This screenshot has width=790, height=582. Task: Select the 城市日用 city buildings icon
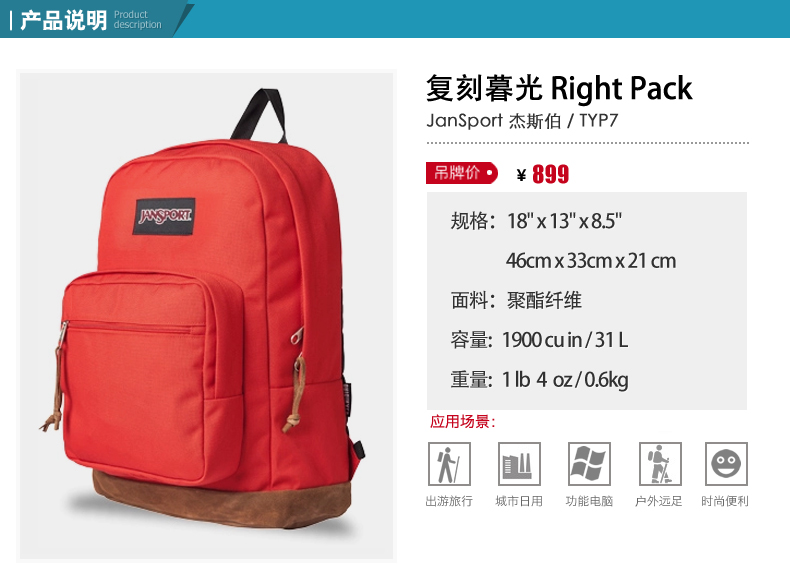coord(519,464)
